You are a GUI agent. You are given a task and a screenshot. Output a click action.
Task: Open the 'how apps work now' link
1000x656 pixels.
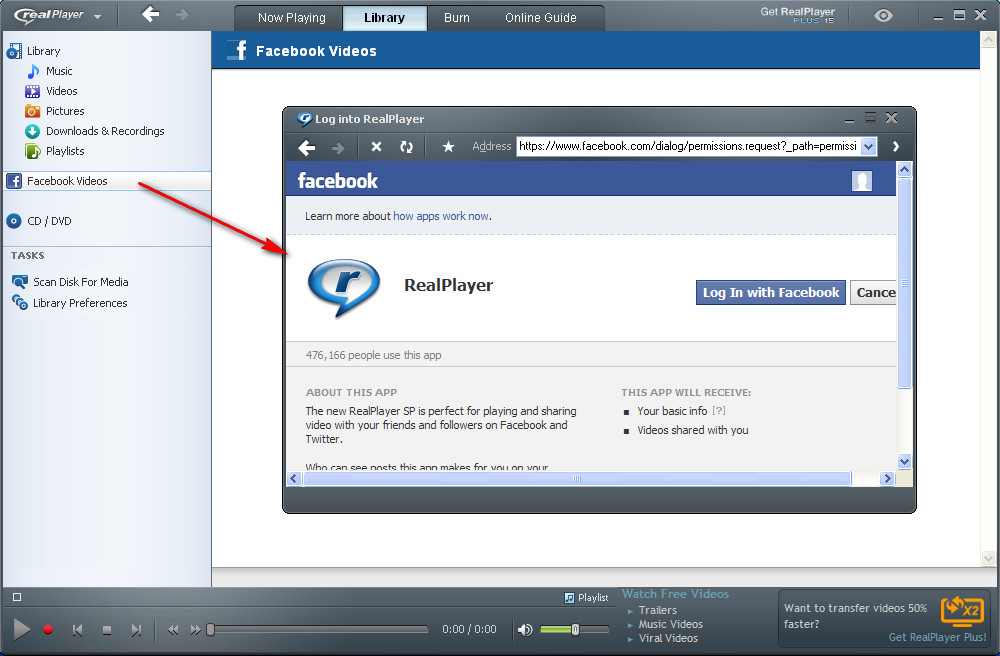pos(441,216)
